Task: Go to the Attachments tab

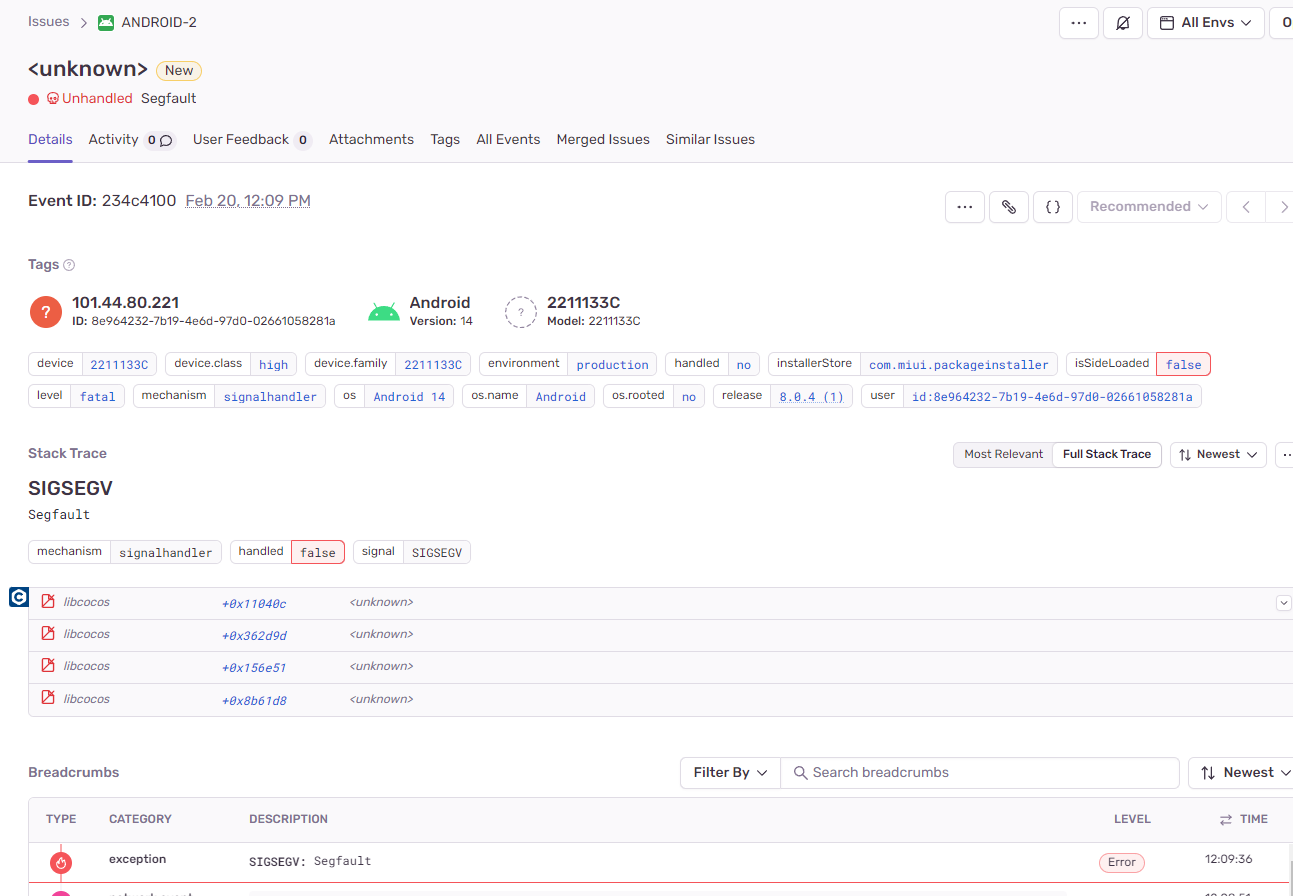Action: 371,139
